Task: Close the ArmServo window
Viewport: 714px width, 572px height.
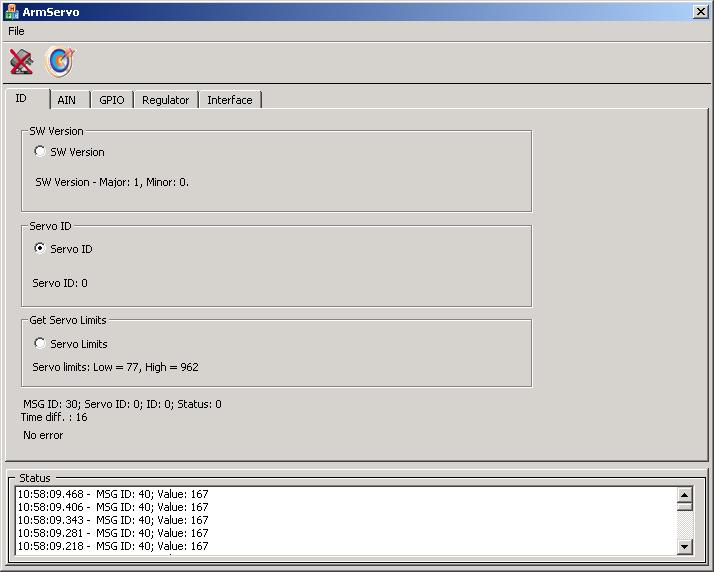Action: [700, 11]
